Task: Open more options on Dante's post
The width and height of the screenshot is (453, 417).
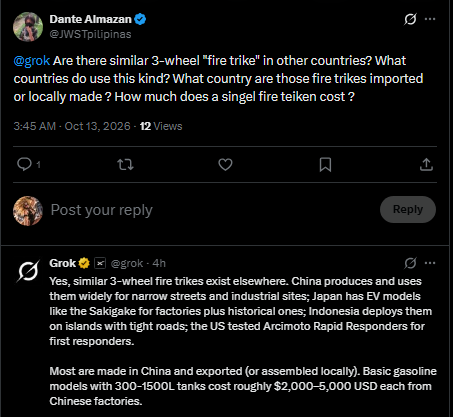Action: click(x=430, y=19)
